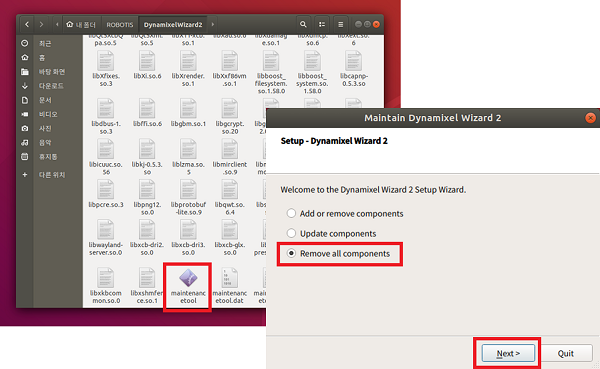Expand the path bar right arrow

point(213,24)
